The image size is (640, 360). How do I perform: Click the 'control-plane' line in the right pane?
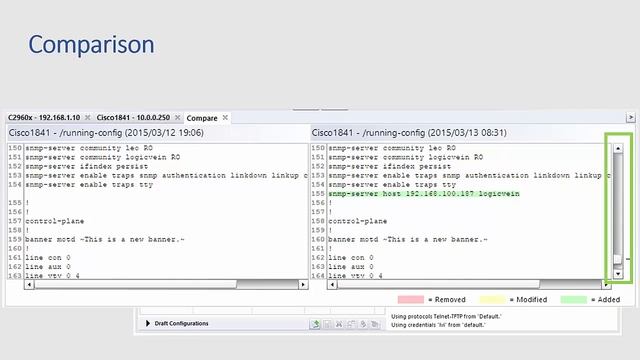click(x=358, y=221)
